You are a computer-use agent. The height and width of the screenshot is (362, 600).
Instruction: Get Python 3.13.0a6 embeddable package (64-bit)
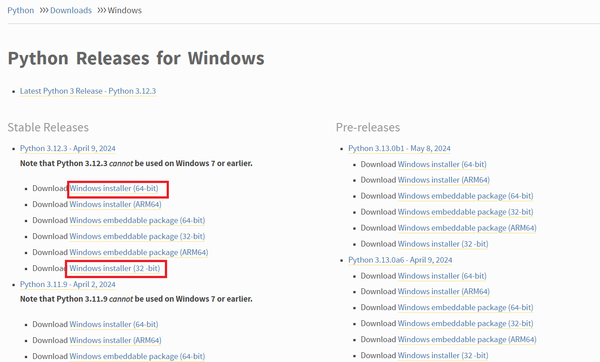click(465, 308)
